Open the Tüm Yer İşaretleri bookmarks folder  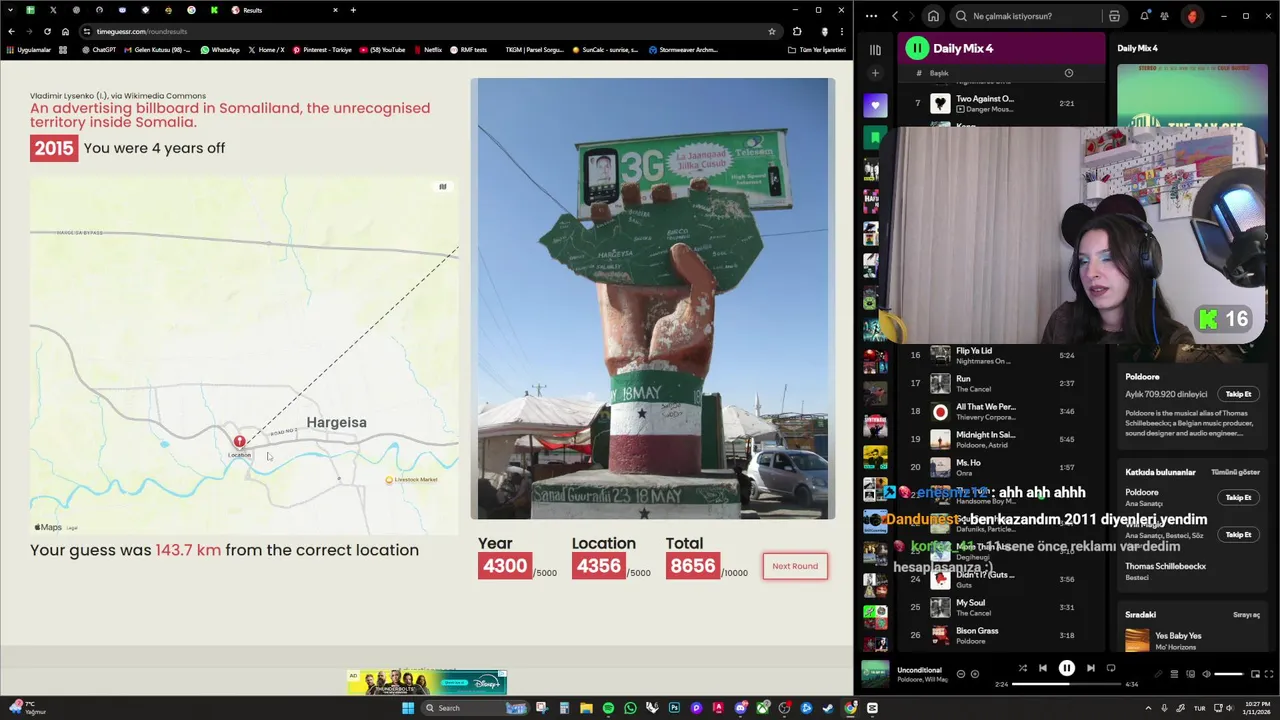[x=816, y=49]
